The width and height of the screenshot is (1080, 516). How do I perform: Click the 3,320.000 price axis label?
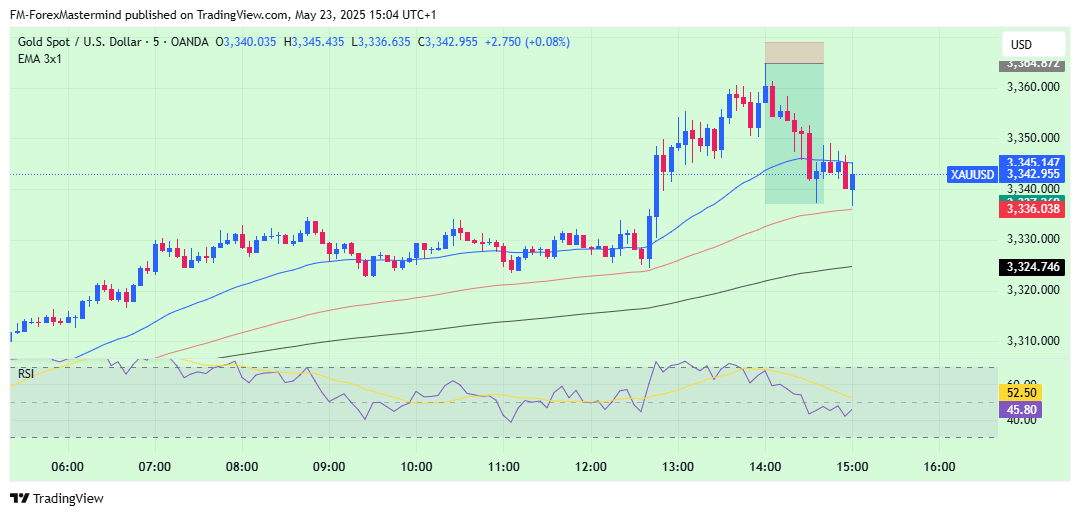click(x=1032, y=290)
